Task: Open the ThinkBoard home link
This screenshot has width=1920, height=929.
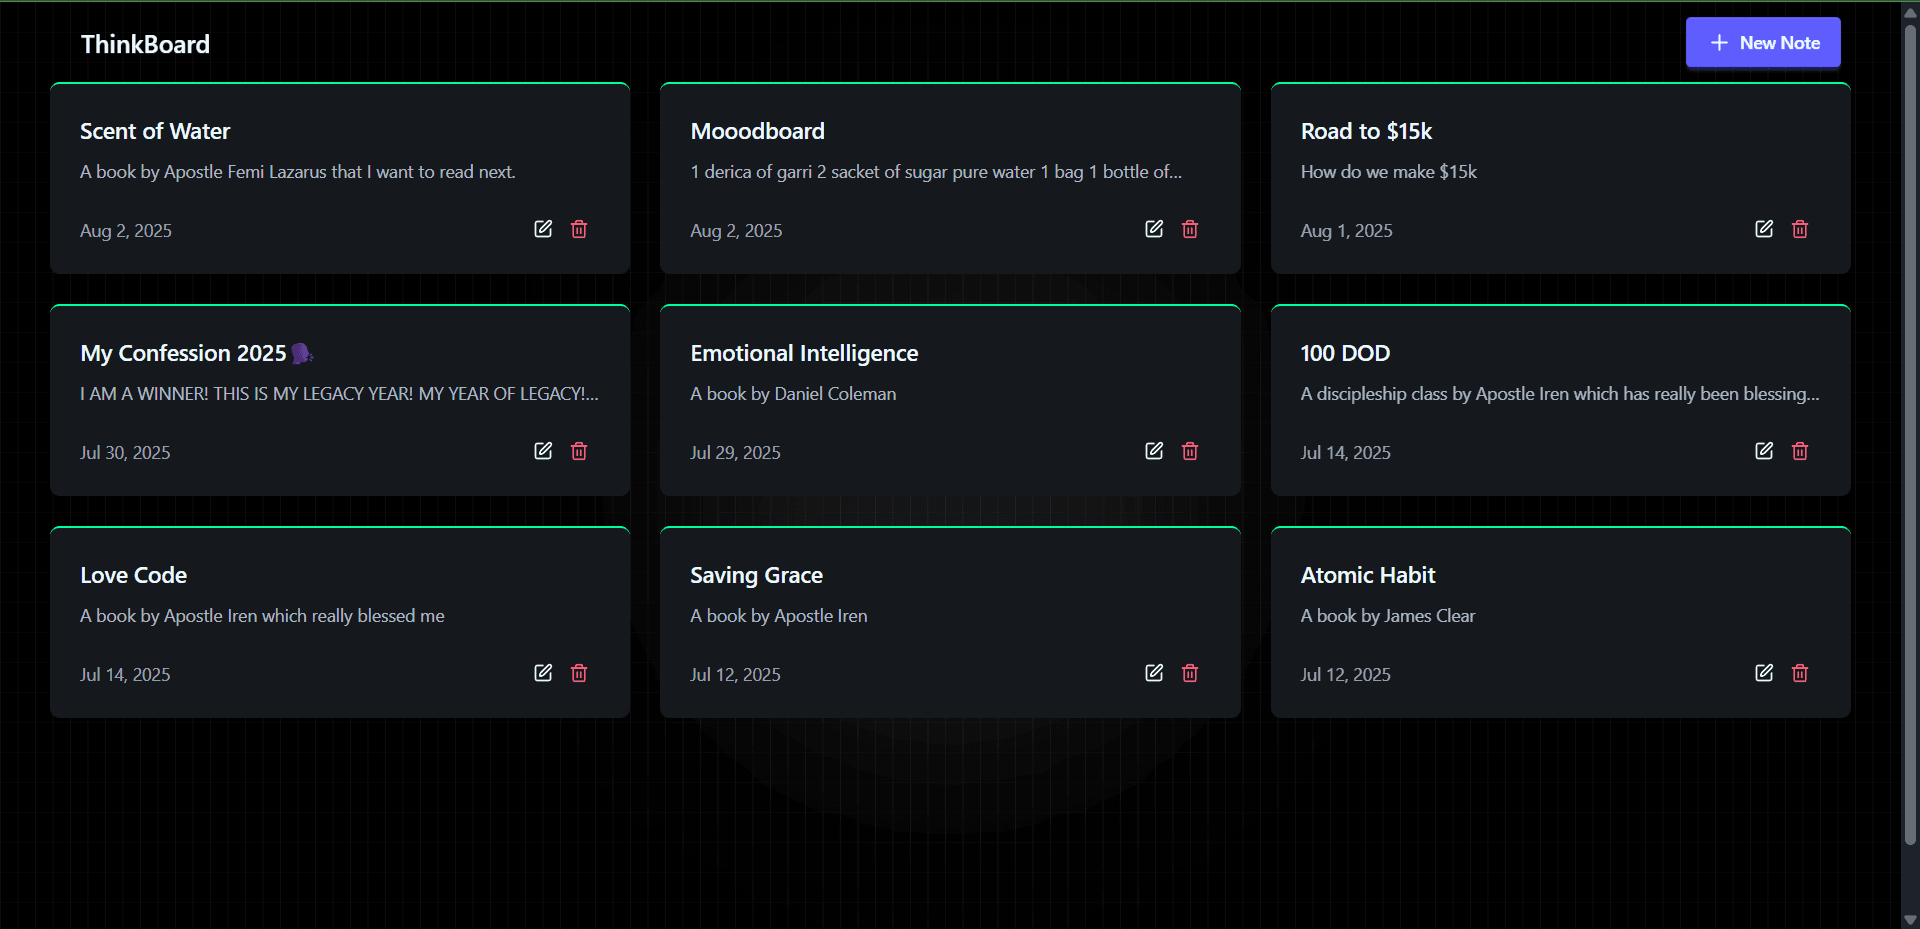Action: point(145,44)
